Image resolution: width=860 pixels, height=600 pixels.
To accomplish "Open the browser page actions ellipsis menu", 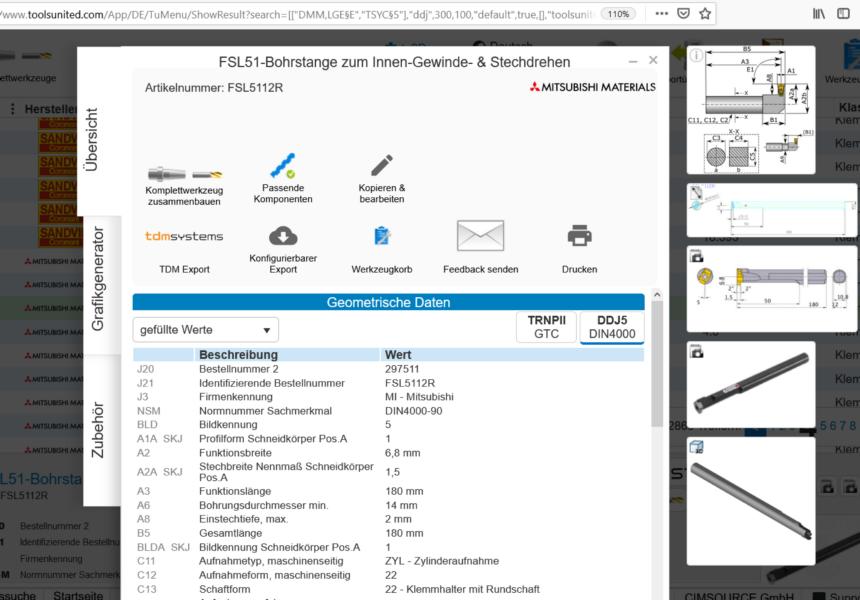I will pyautogui.click(x=662, y=14).
